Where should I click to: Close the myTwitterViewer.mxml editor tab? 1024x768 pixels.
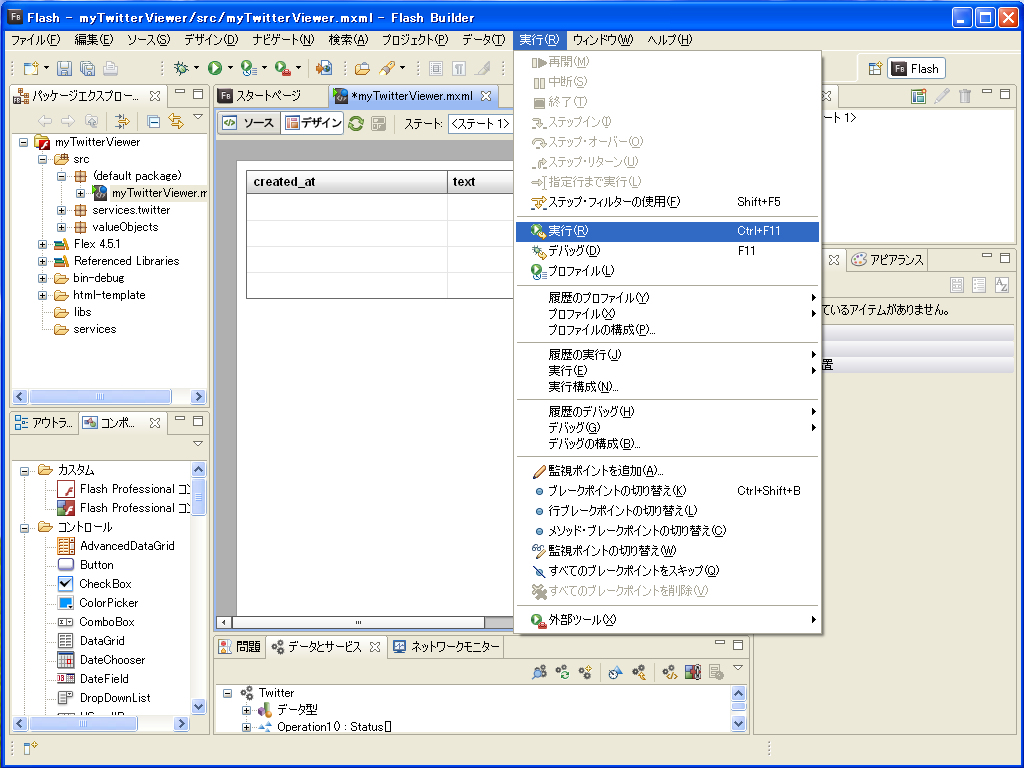[x=486, y=96]
